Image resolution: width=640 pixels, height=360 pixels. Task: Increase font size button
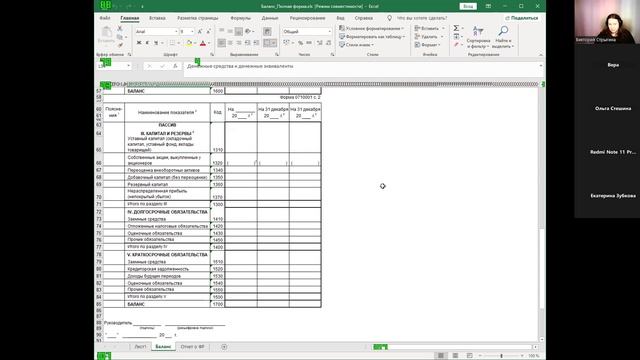pyautogui.click(x=200, y=31)
